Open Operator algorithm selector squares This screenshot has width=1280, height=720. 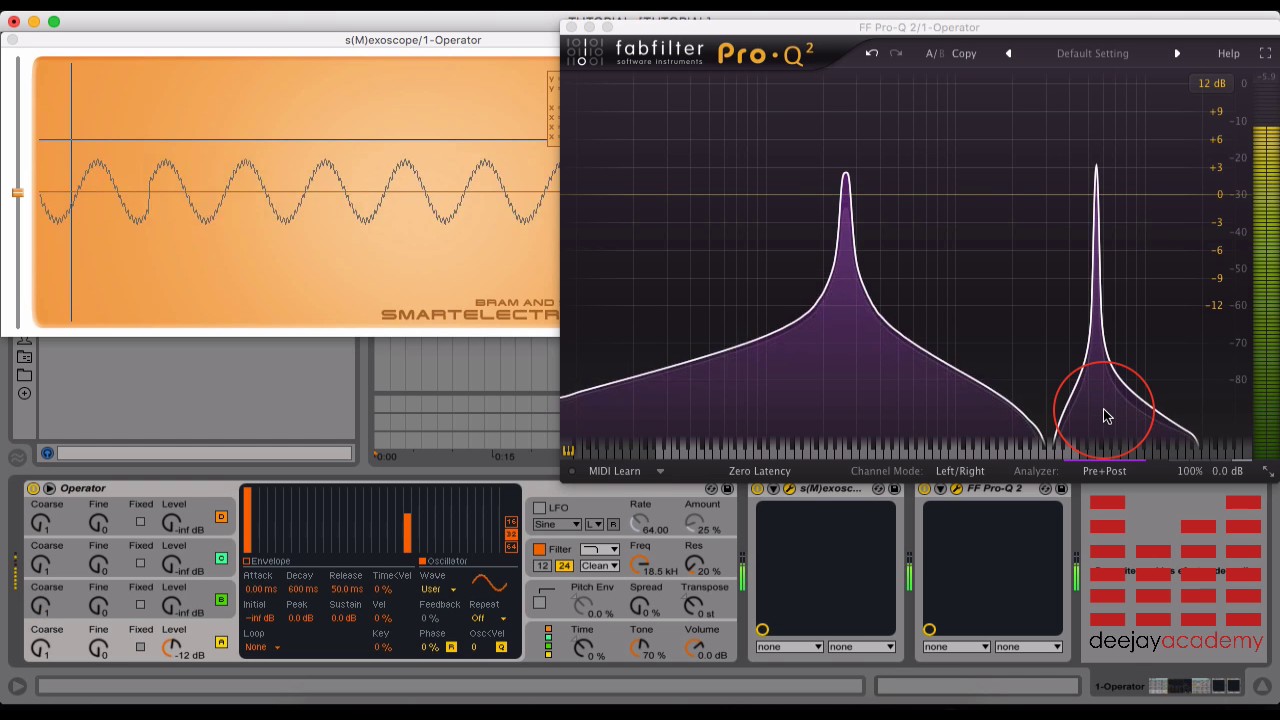[x=548, y=641]
